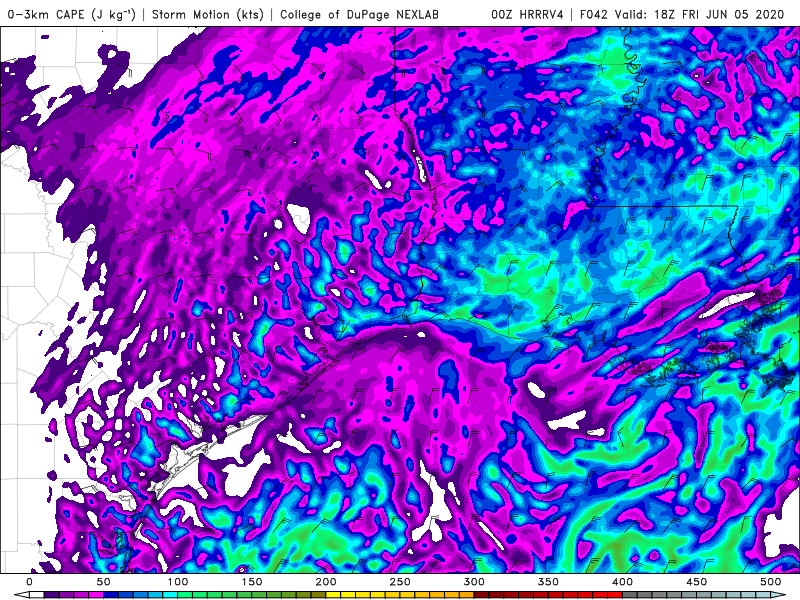800x600 pixels.
Task: Click the '150' label on the color scale
Action: (x=252, y=582)
